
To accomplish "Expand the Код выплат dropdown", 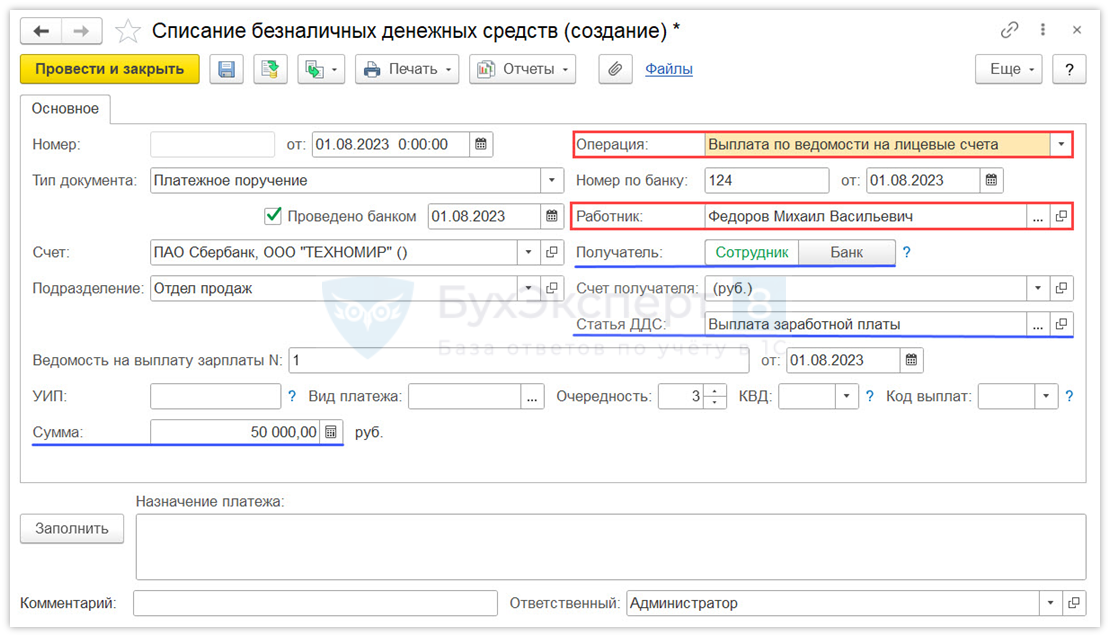I will coord(1046,396).
